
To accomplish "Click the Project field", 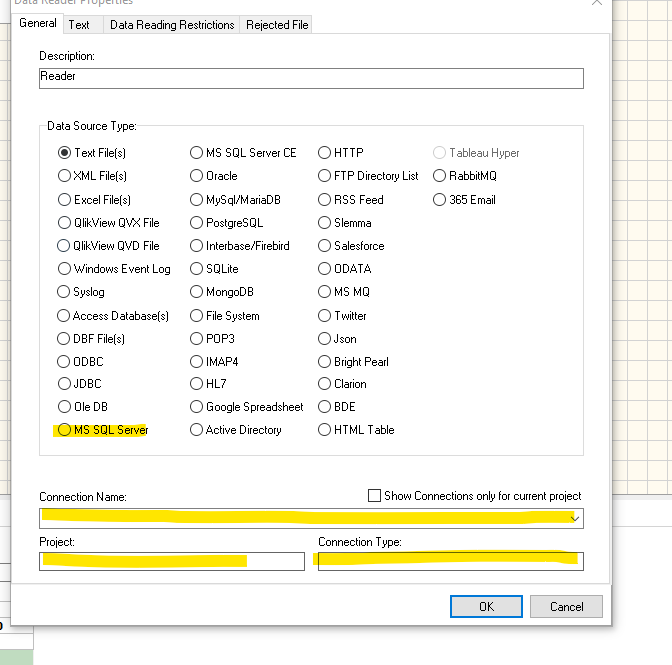I will (172, 561).
